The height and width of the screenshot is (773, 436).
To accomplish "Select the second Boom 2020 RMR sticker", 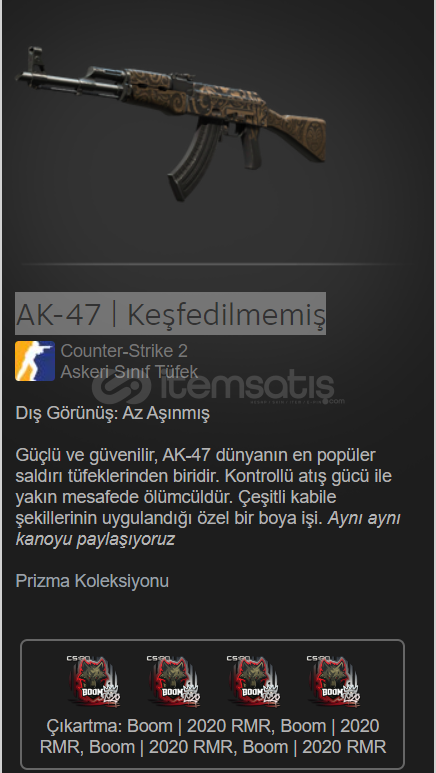I will click(x=172, y=681).
